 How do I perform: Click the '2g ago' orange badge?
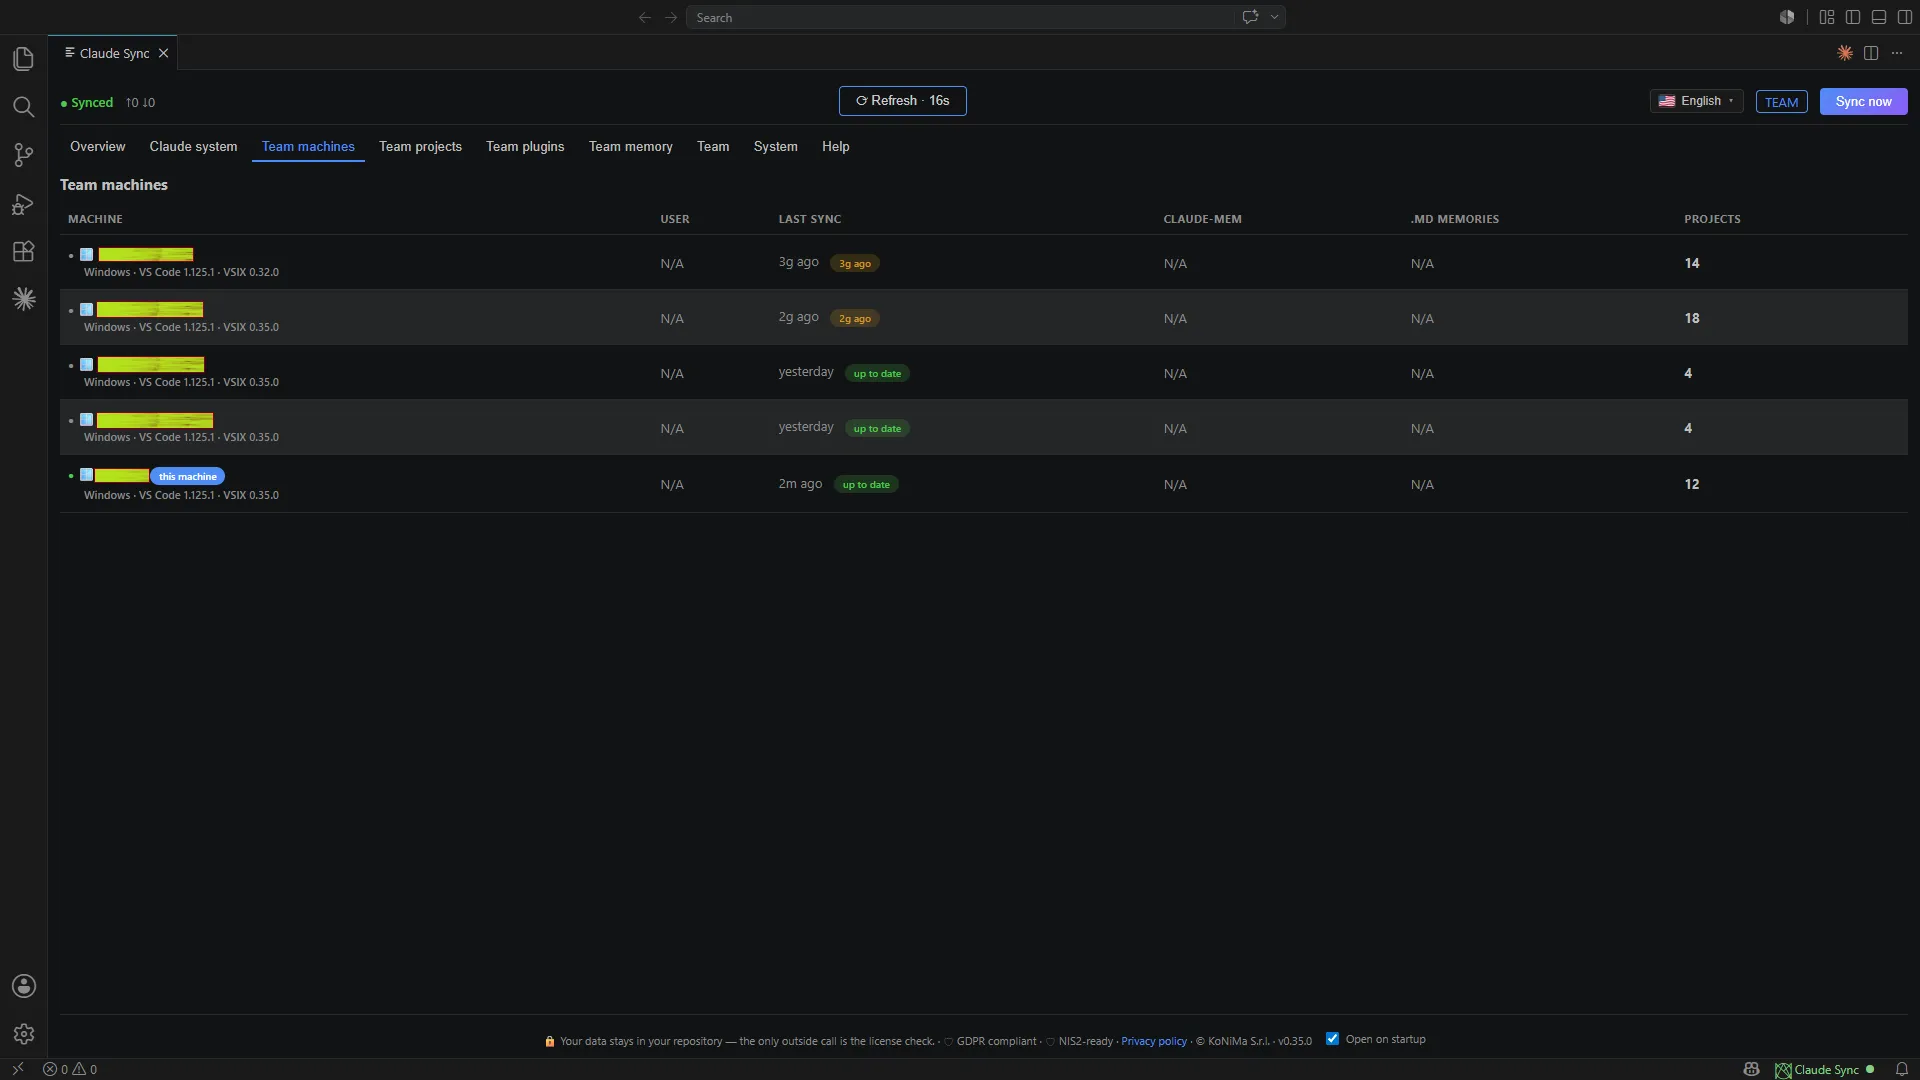pos(855,319)
